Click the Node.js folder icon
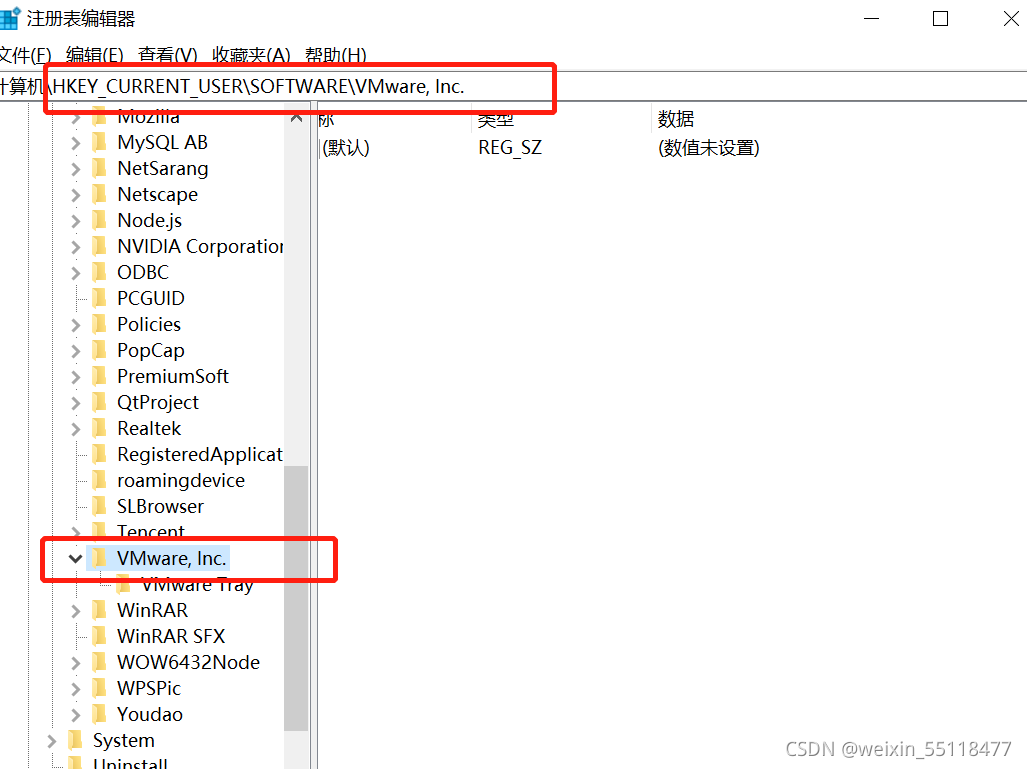Viewport: 1027px width, 769px height. 100,221
